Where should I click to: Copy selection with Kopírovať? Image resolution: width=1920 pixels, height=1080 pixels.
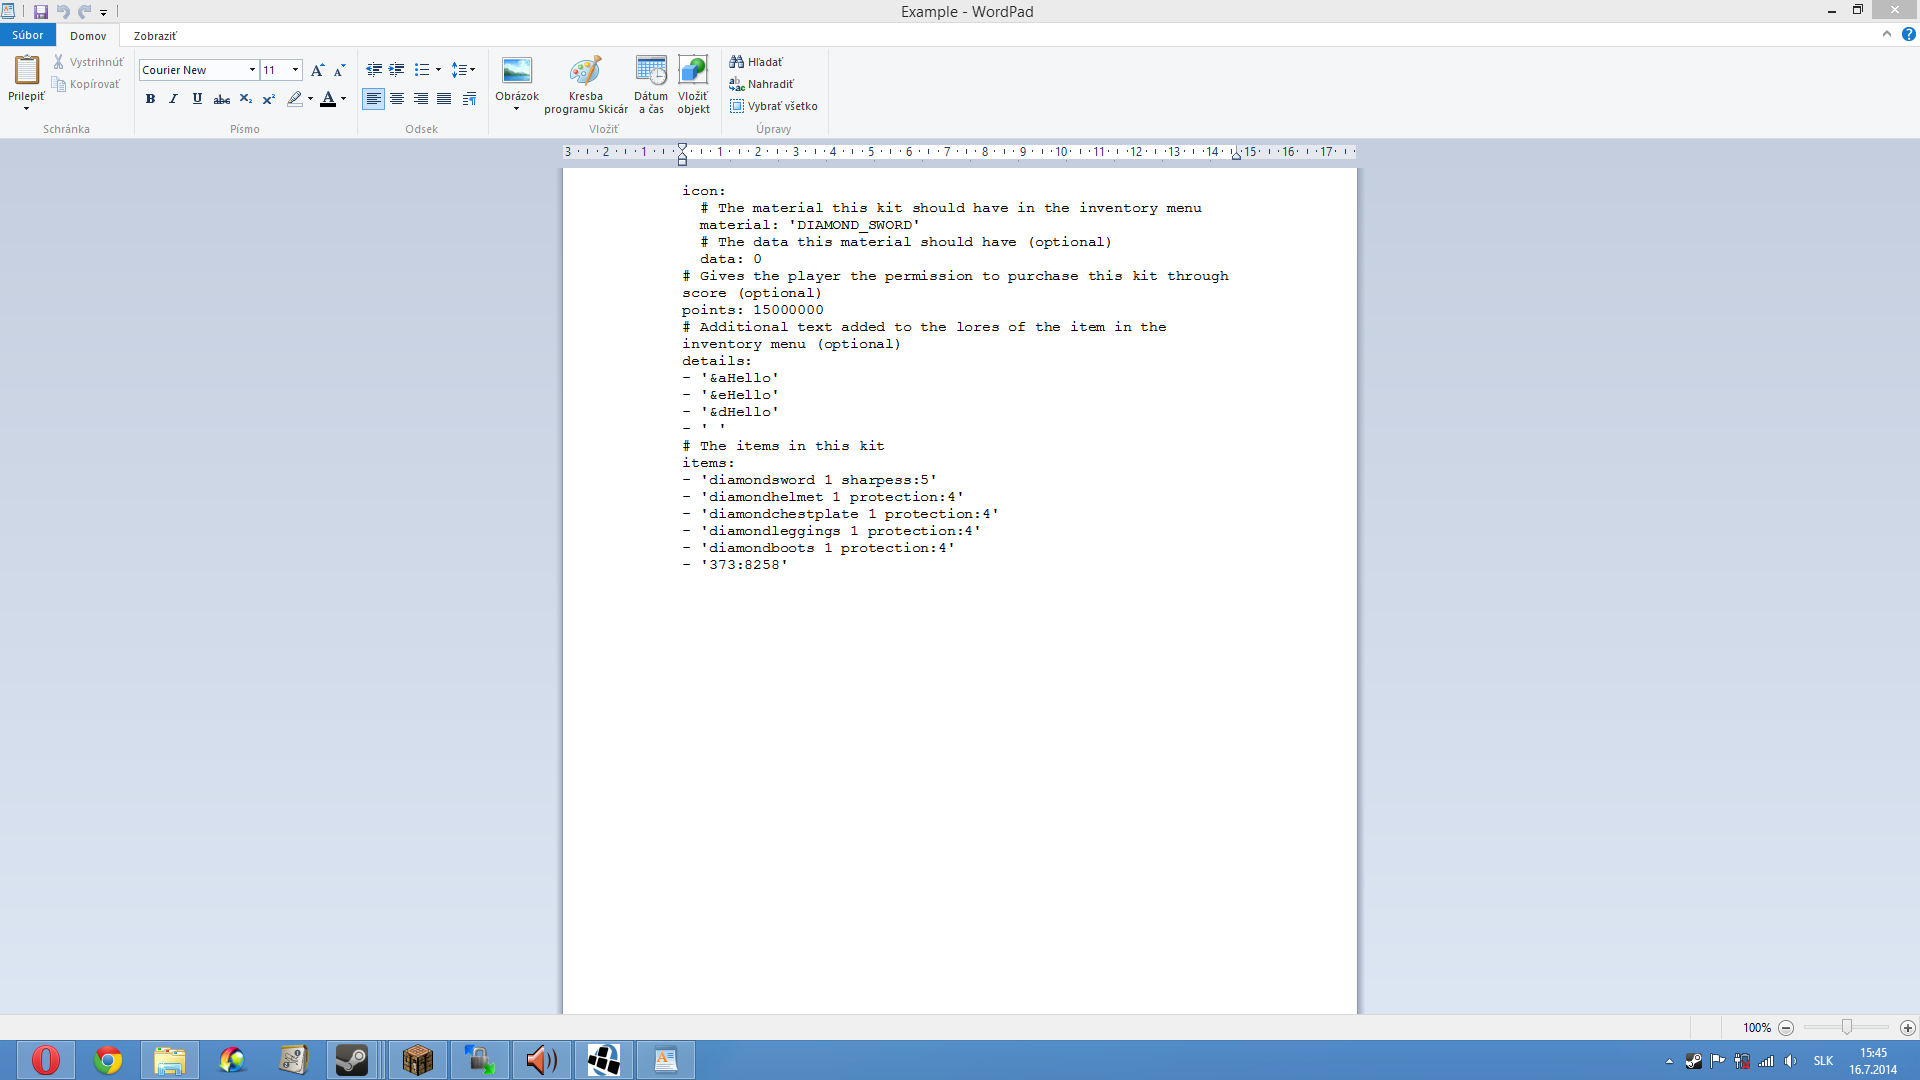tap(86, 84)
